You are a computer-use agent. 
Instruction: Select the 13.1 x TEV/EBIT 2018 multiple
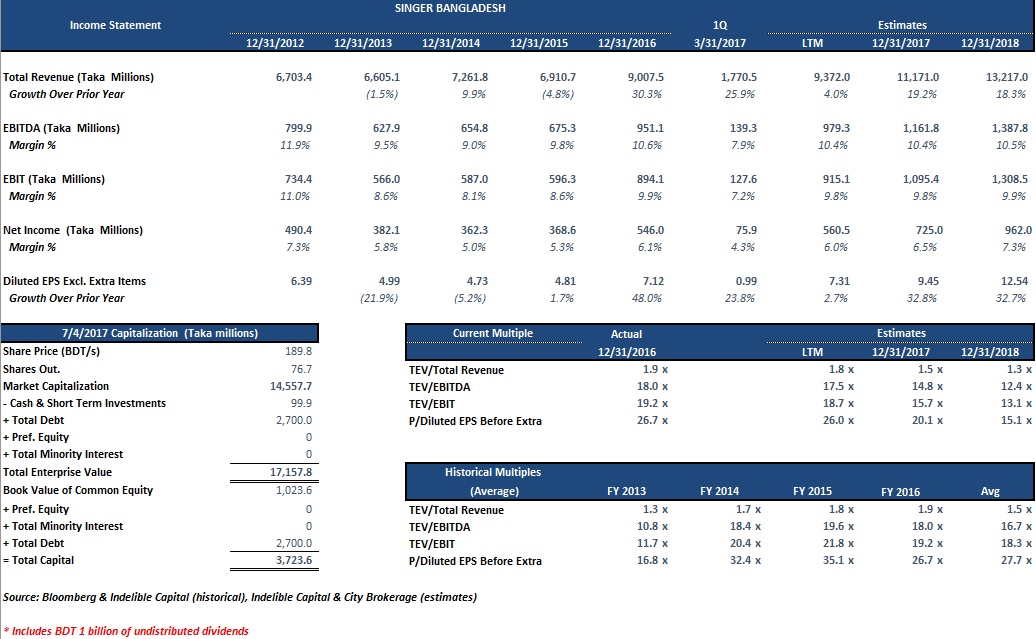tap(1016, 403)
